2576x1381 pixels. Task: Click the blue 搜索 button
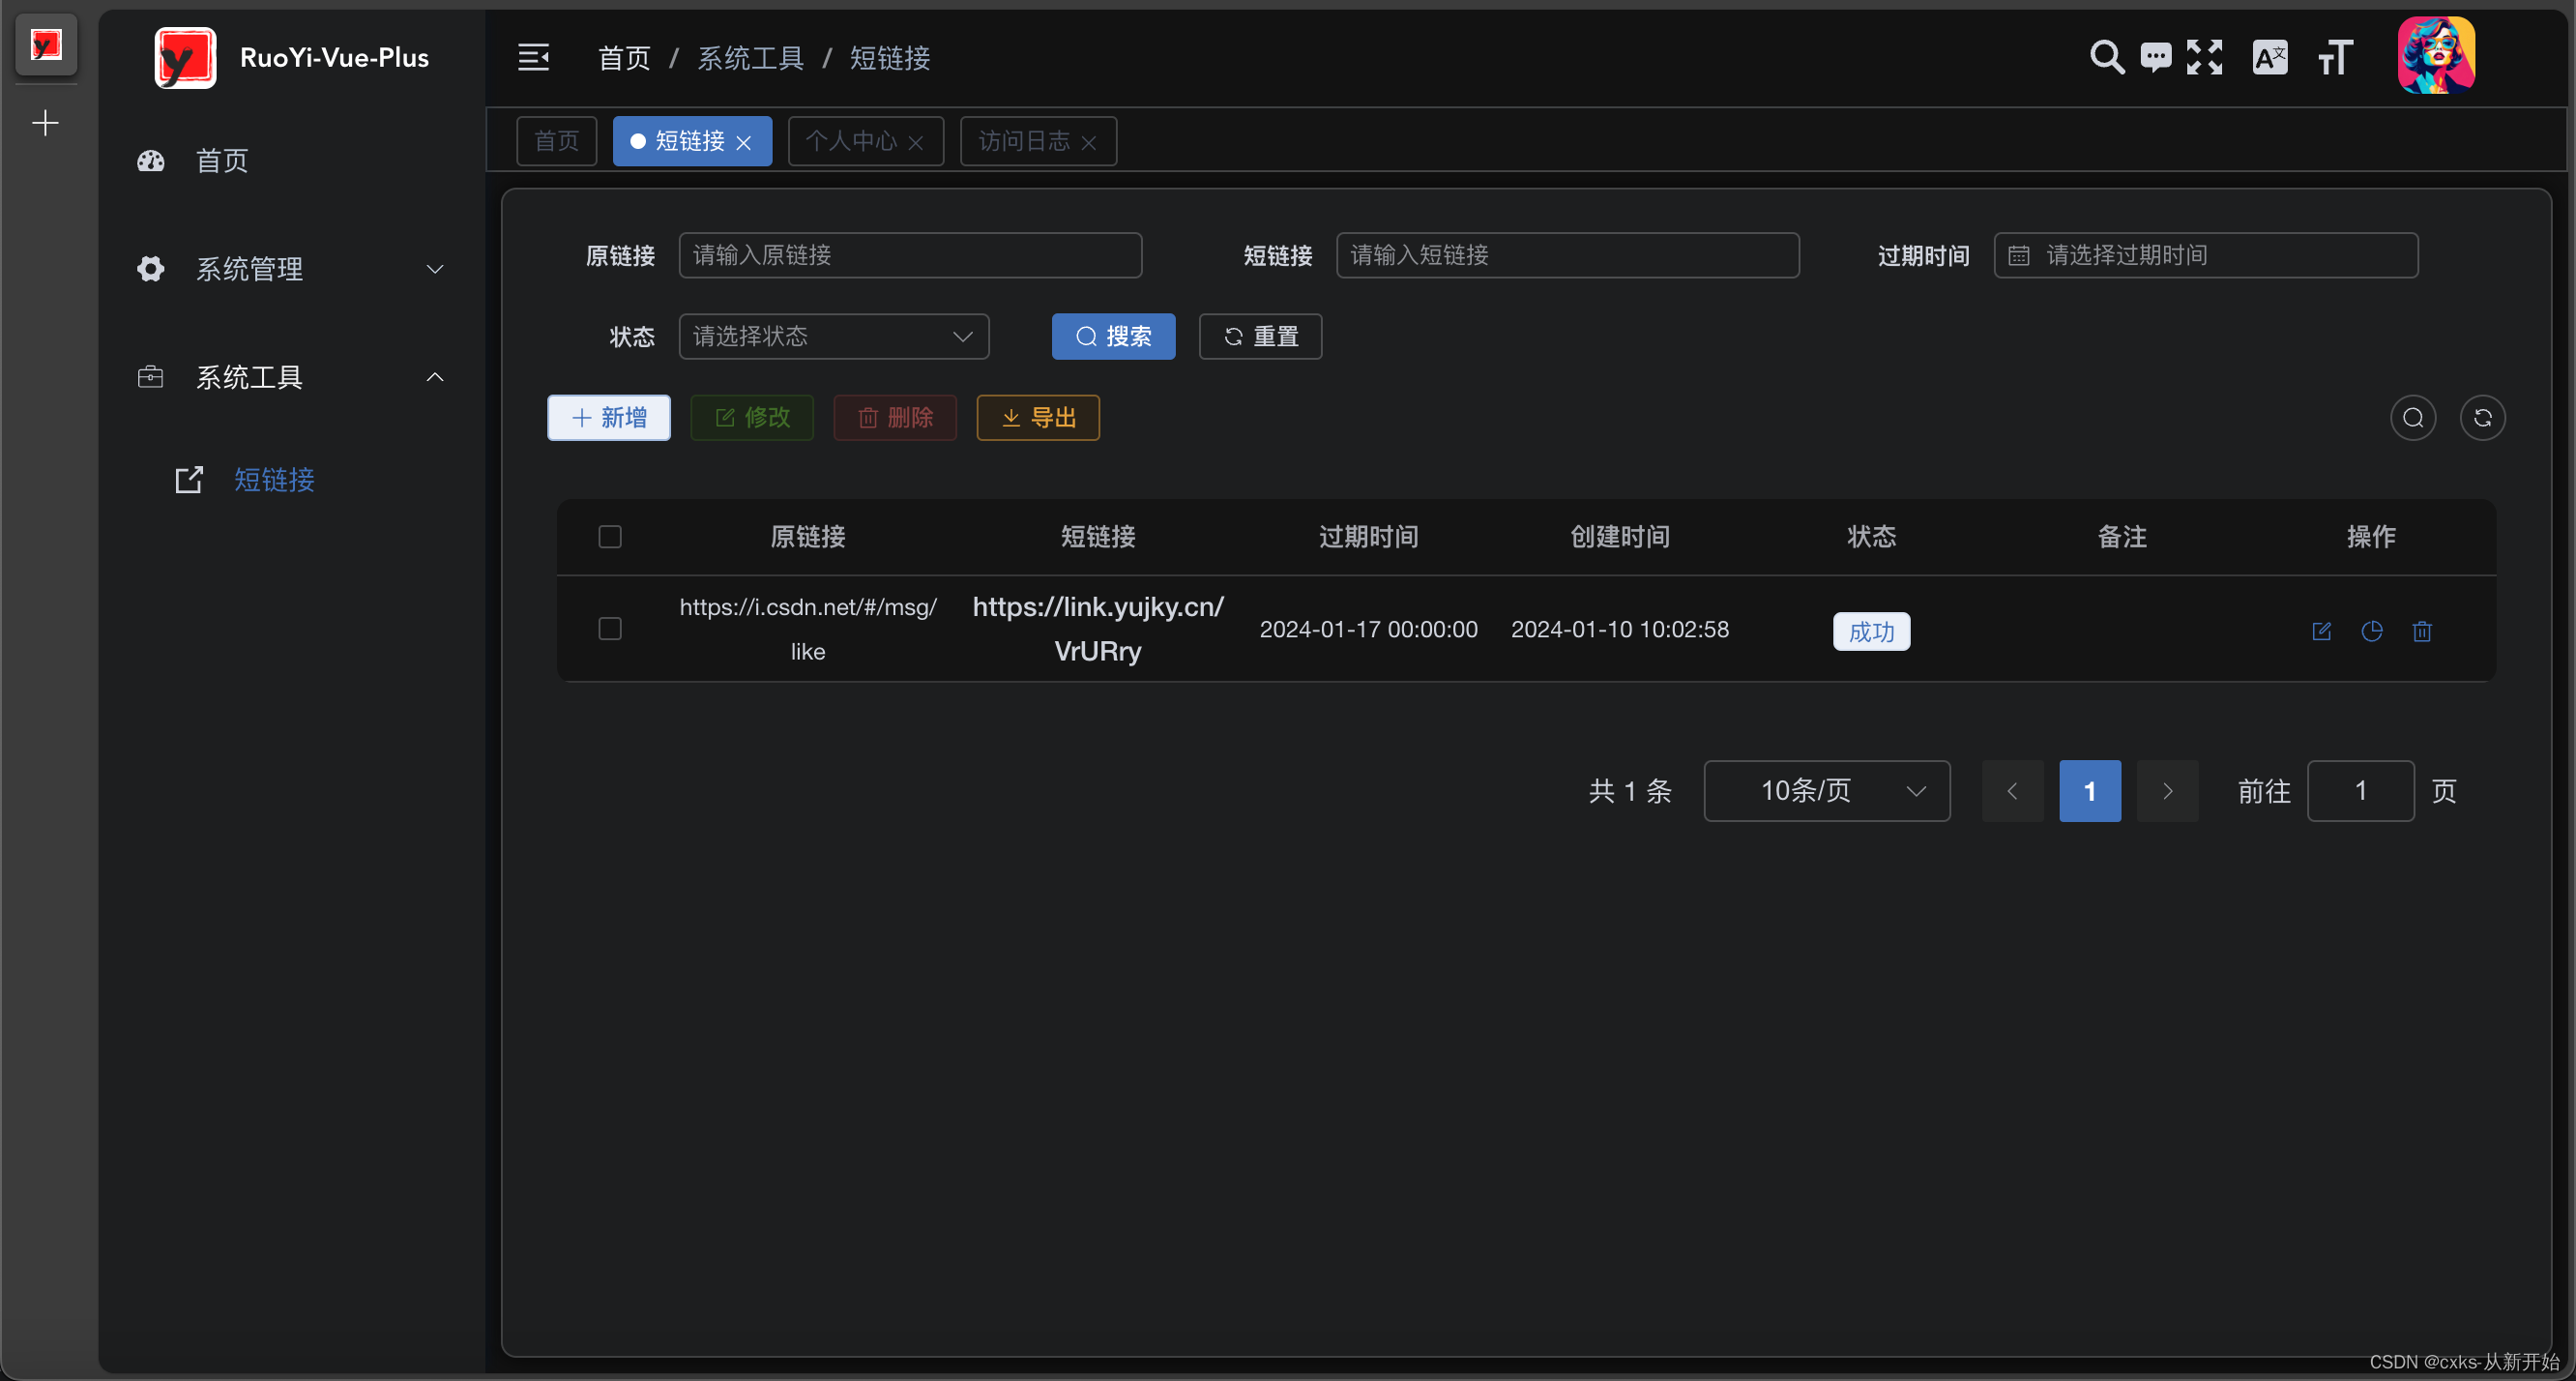pos(1112,336)
